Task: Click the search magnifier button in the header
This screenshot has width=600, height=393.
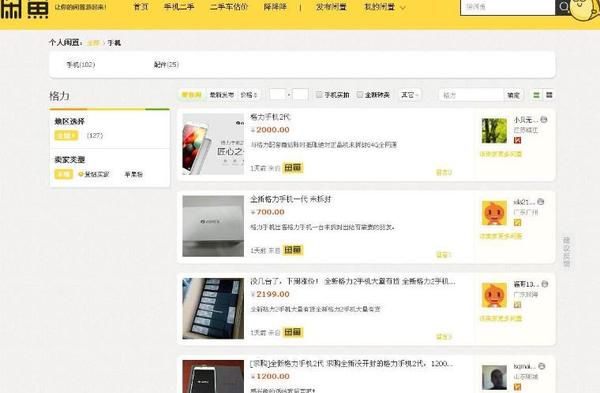Action: (564, 7)
